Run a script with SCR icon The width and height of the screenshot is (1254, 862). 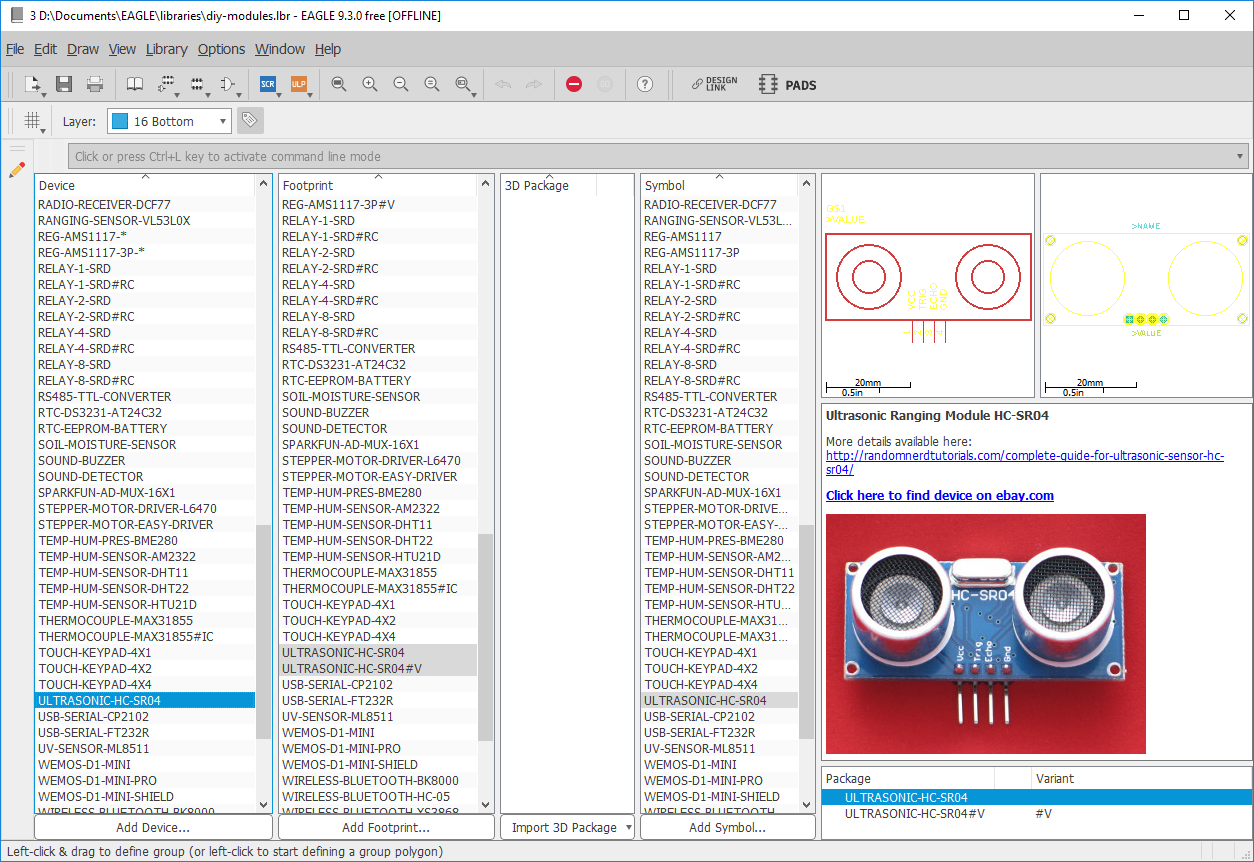[x=268, y=85]
